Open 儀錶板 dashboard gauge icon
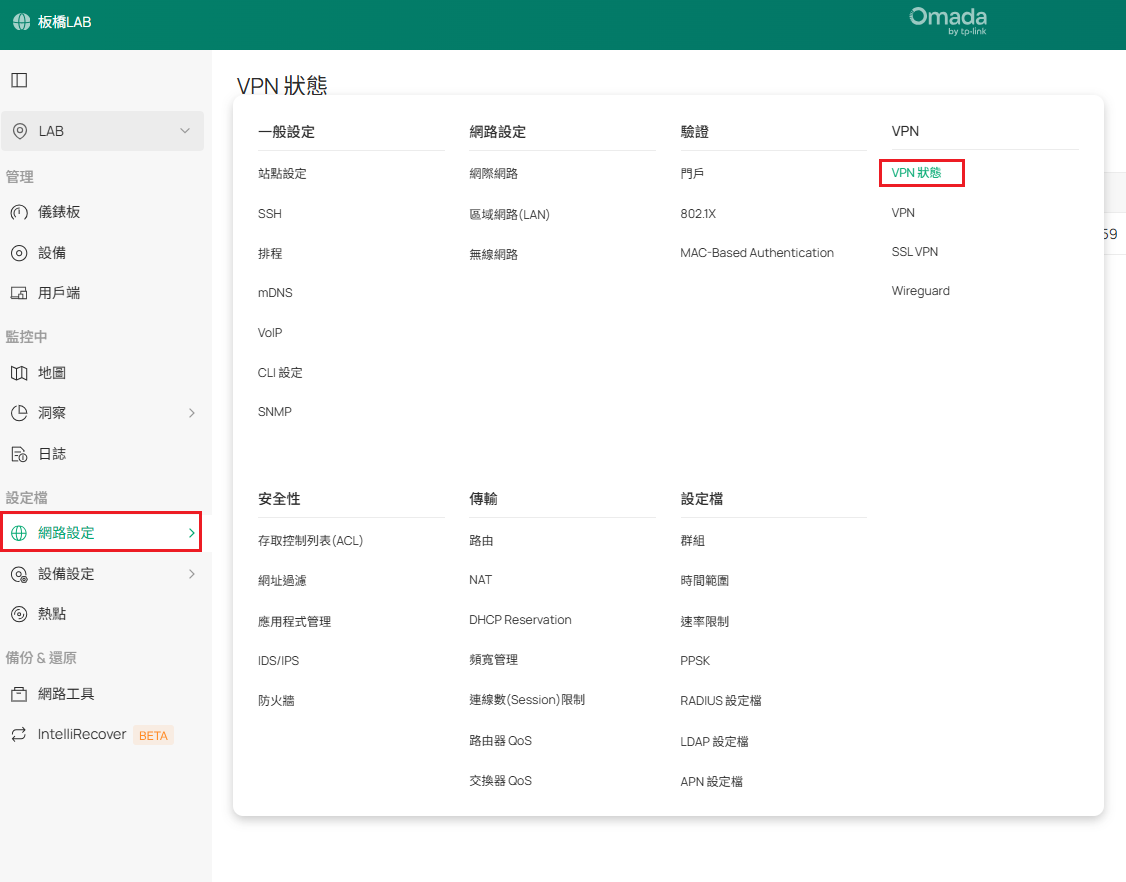1126x882 pixels. pyautogui.click(x=19, y=212)
